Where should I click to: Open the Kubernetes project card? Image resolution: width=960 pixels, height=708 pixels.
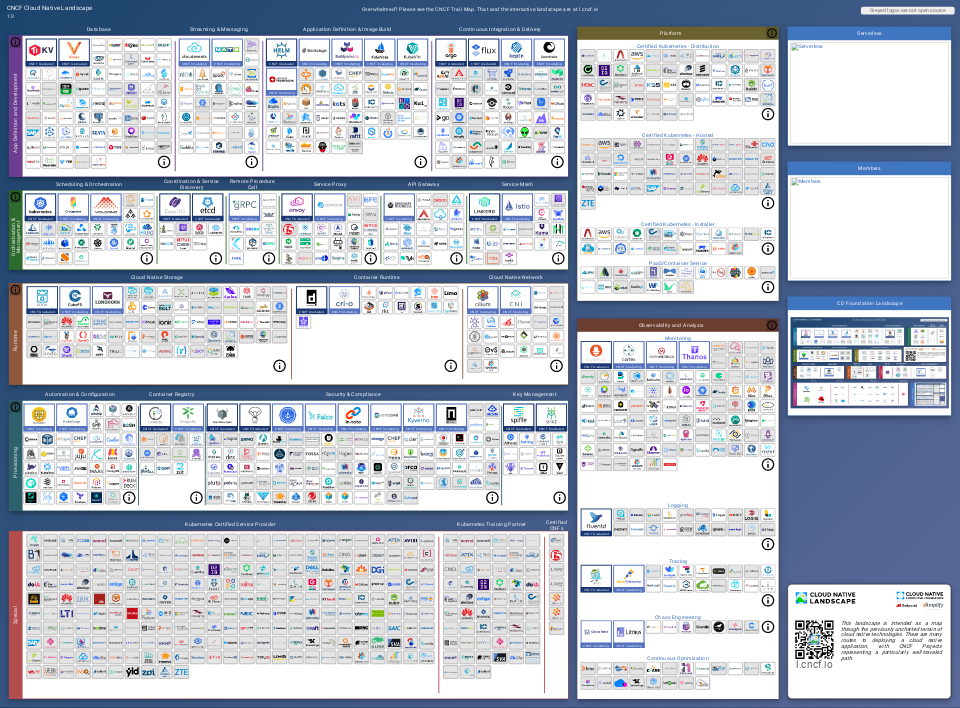(40, 208)
